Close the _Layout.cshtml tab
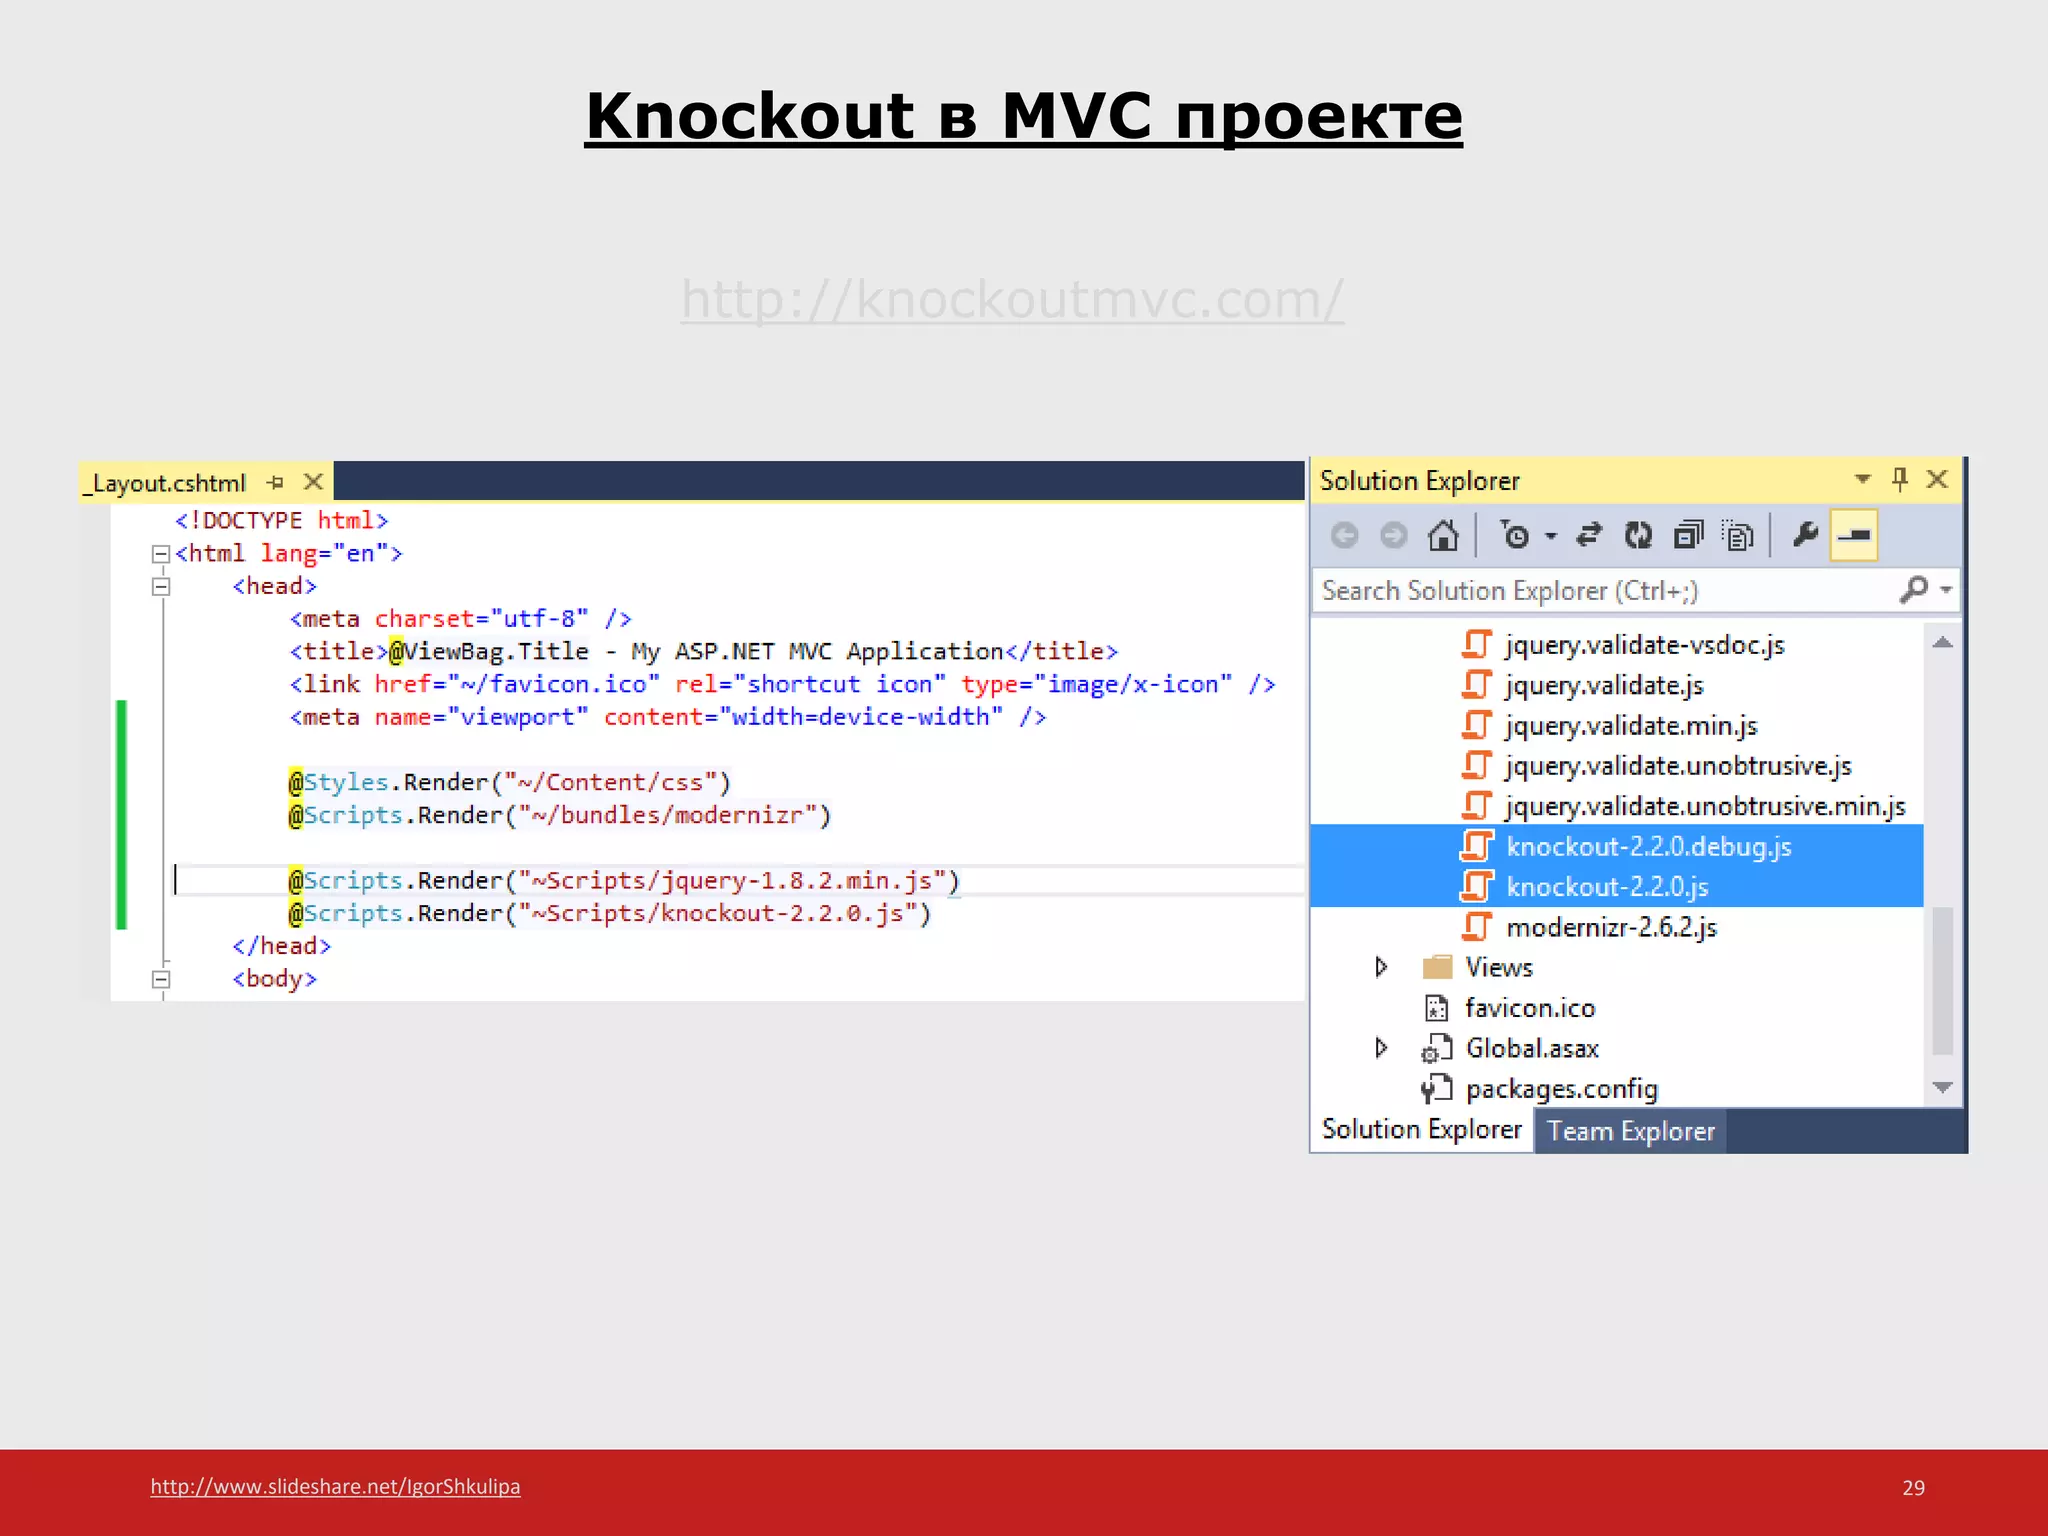Screen dimensions: 2048x1536 pos(313,482)
